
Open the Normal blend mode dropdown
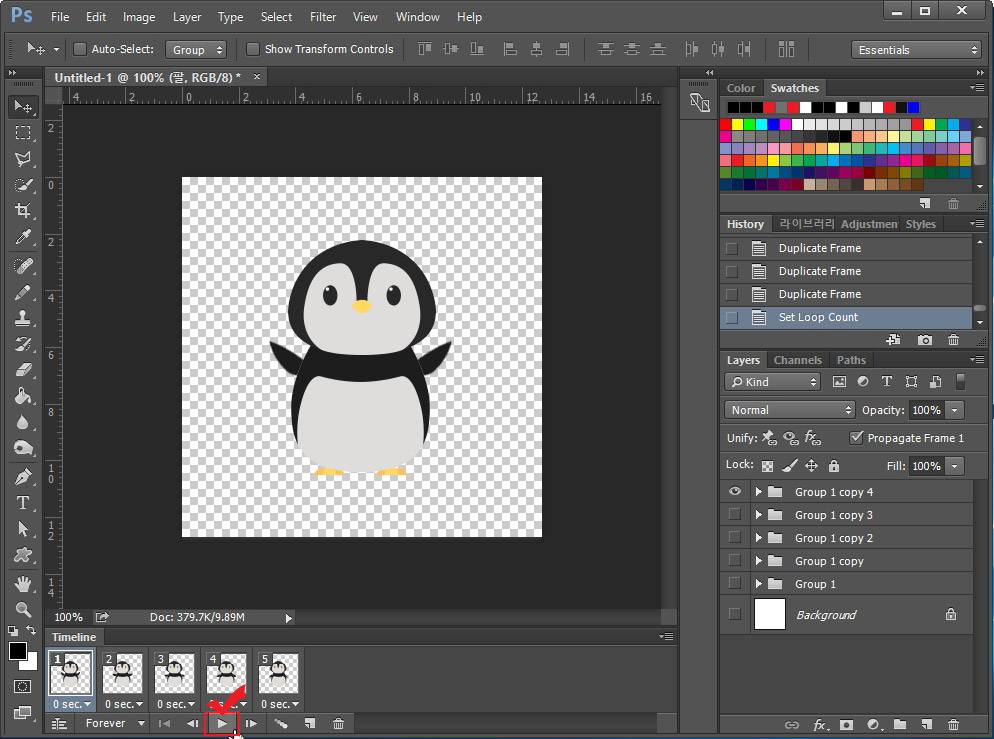click(x=789, y=410)
